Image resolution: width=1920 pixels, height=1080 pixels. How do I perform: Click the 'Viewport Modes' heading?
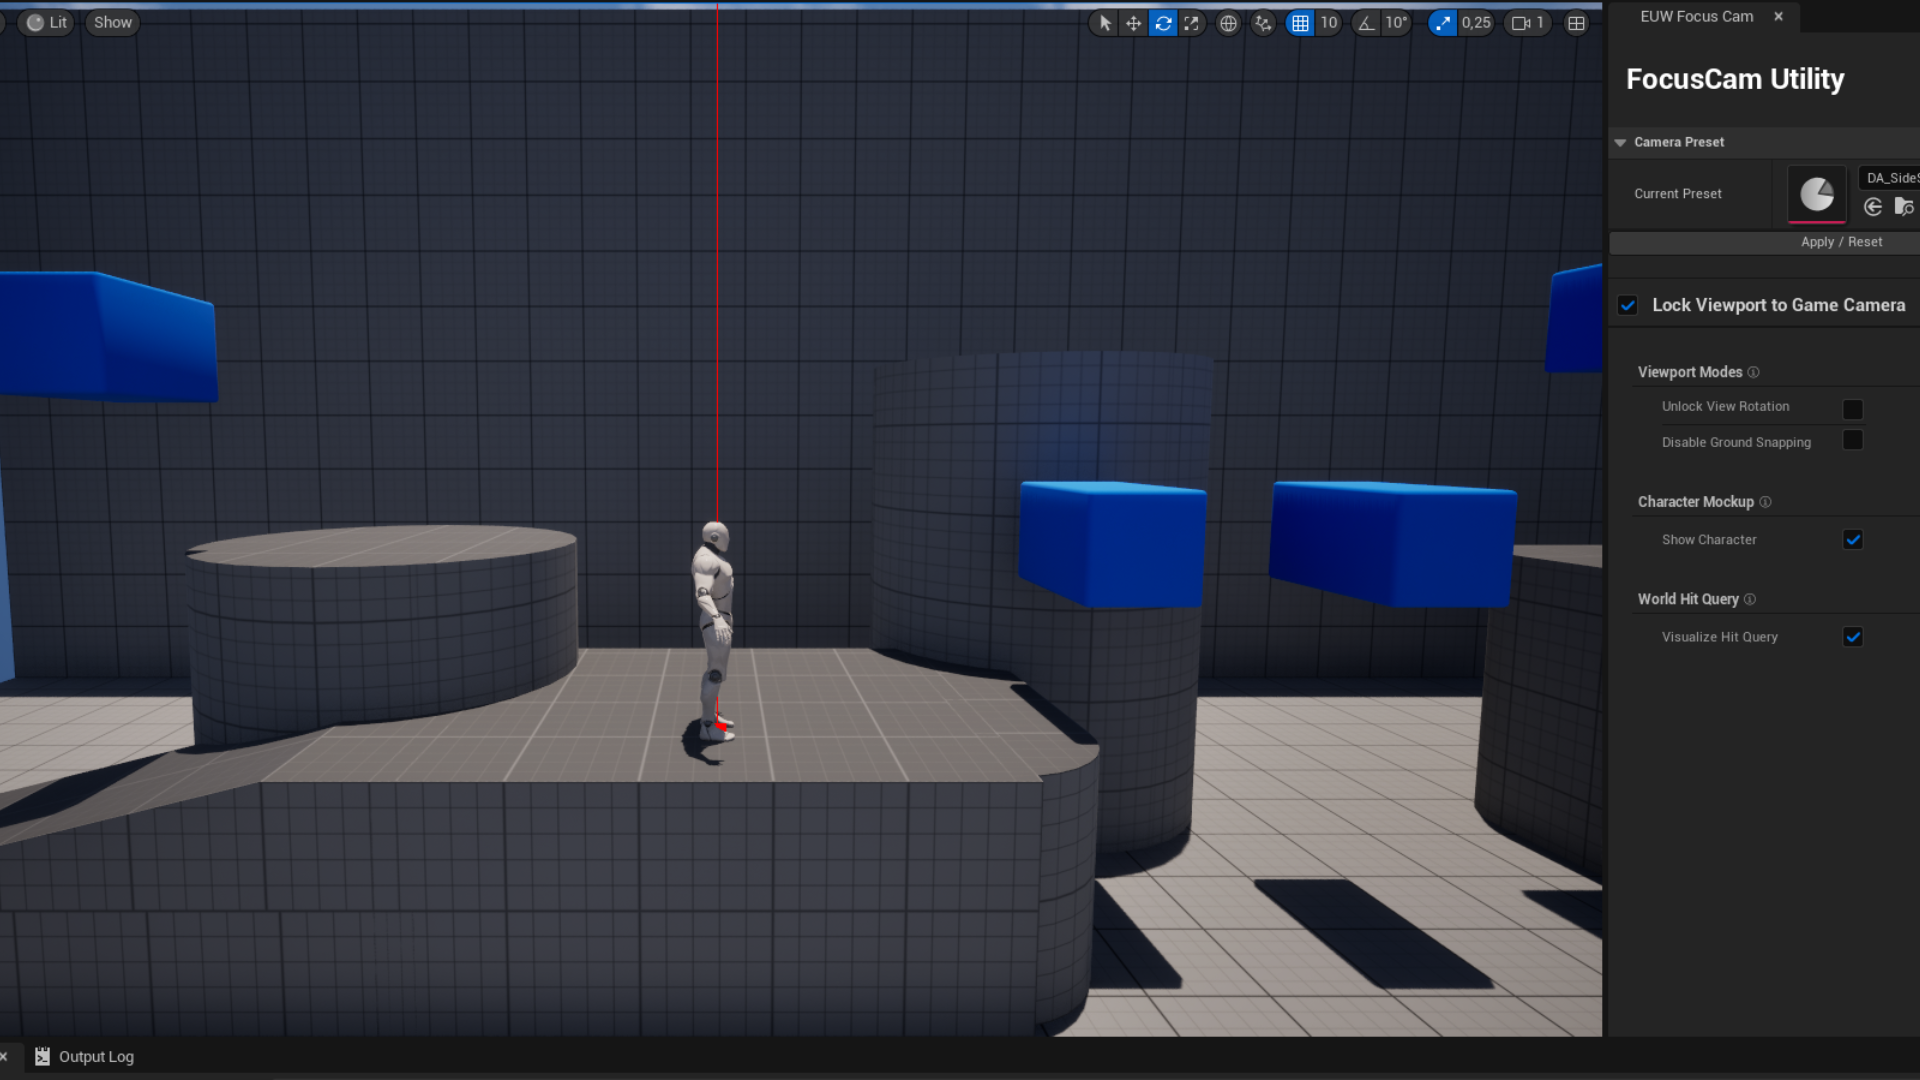[x=1690, y=372]
